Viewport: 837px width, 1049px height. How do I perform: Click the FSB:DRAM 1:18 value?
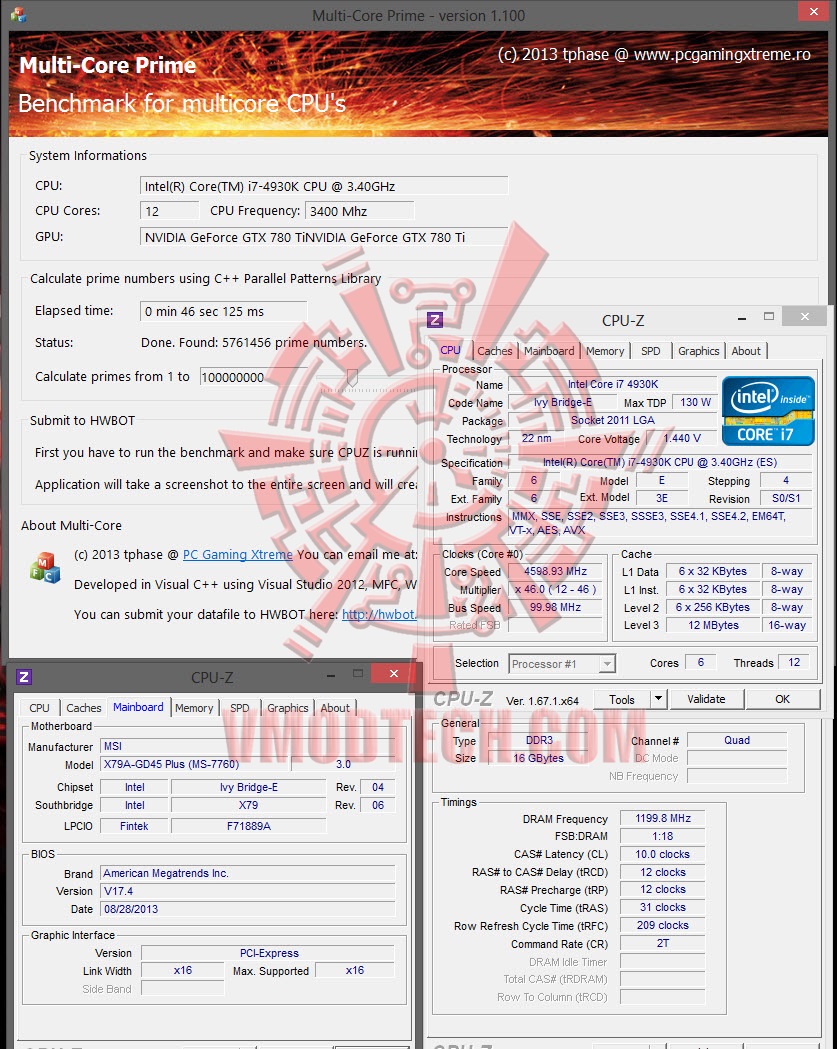(x=662, y=836)
